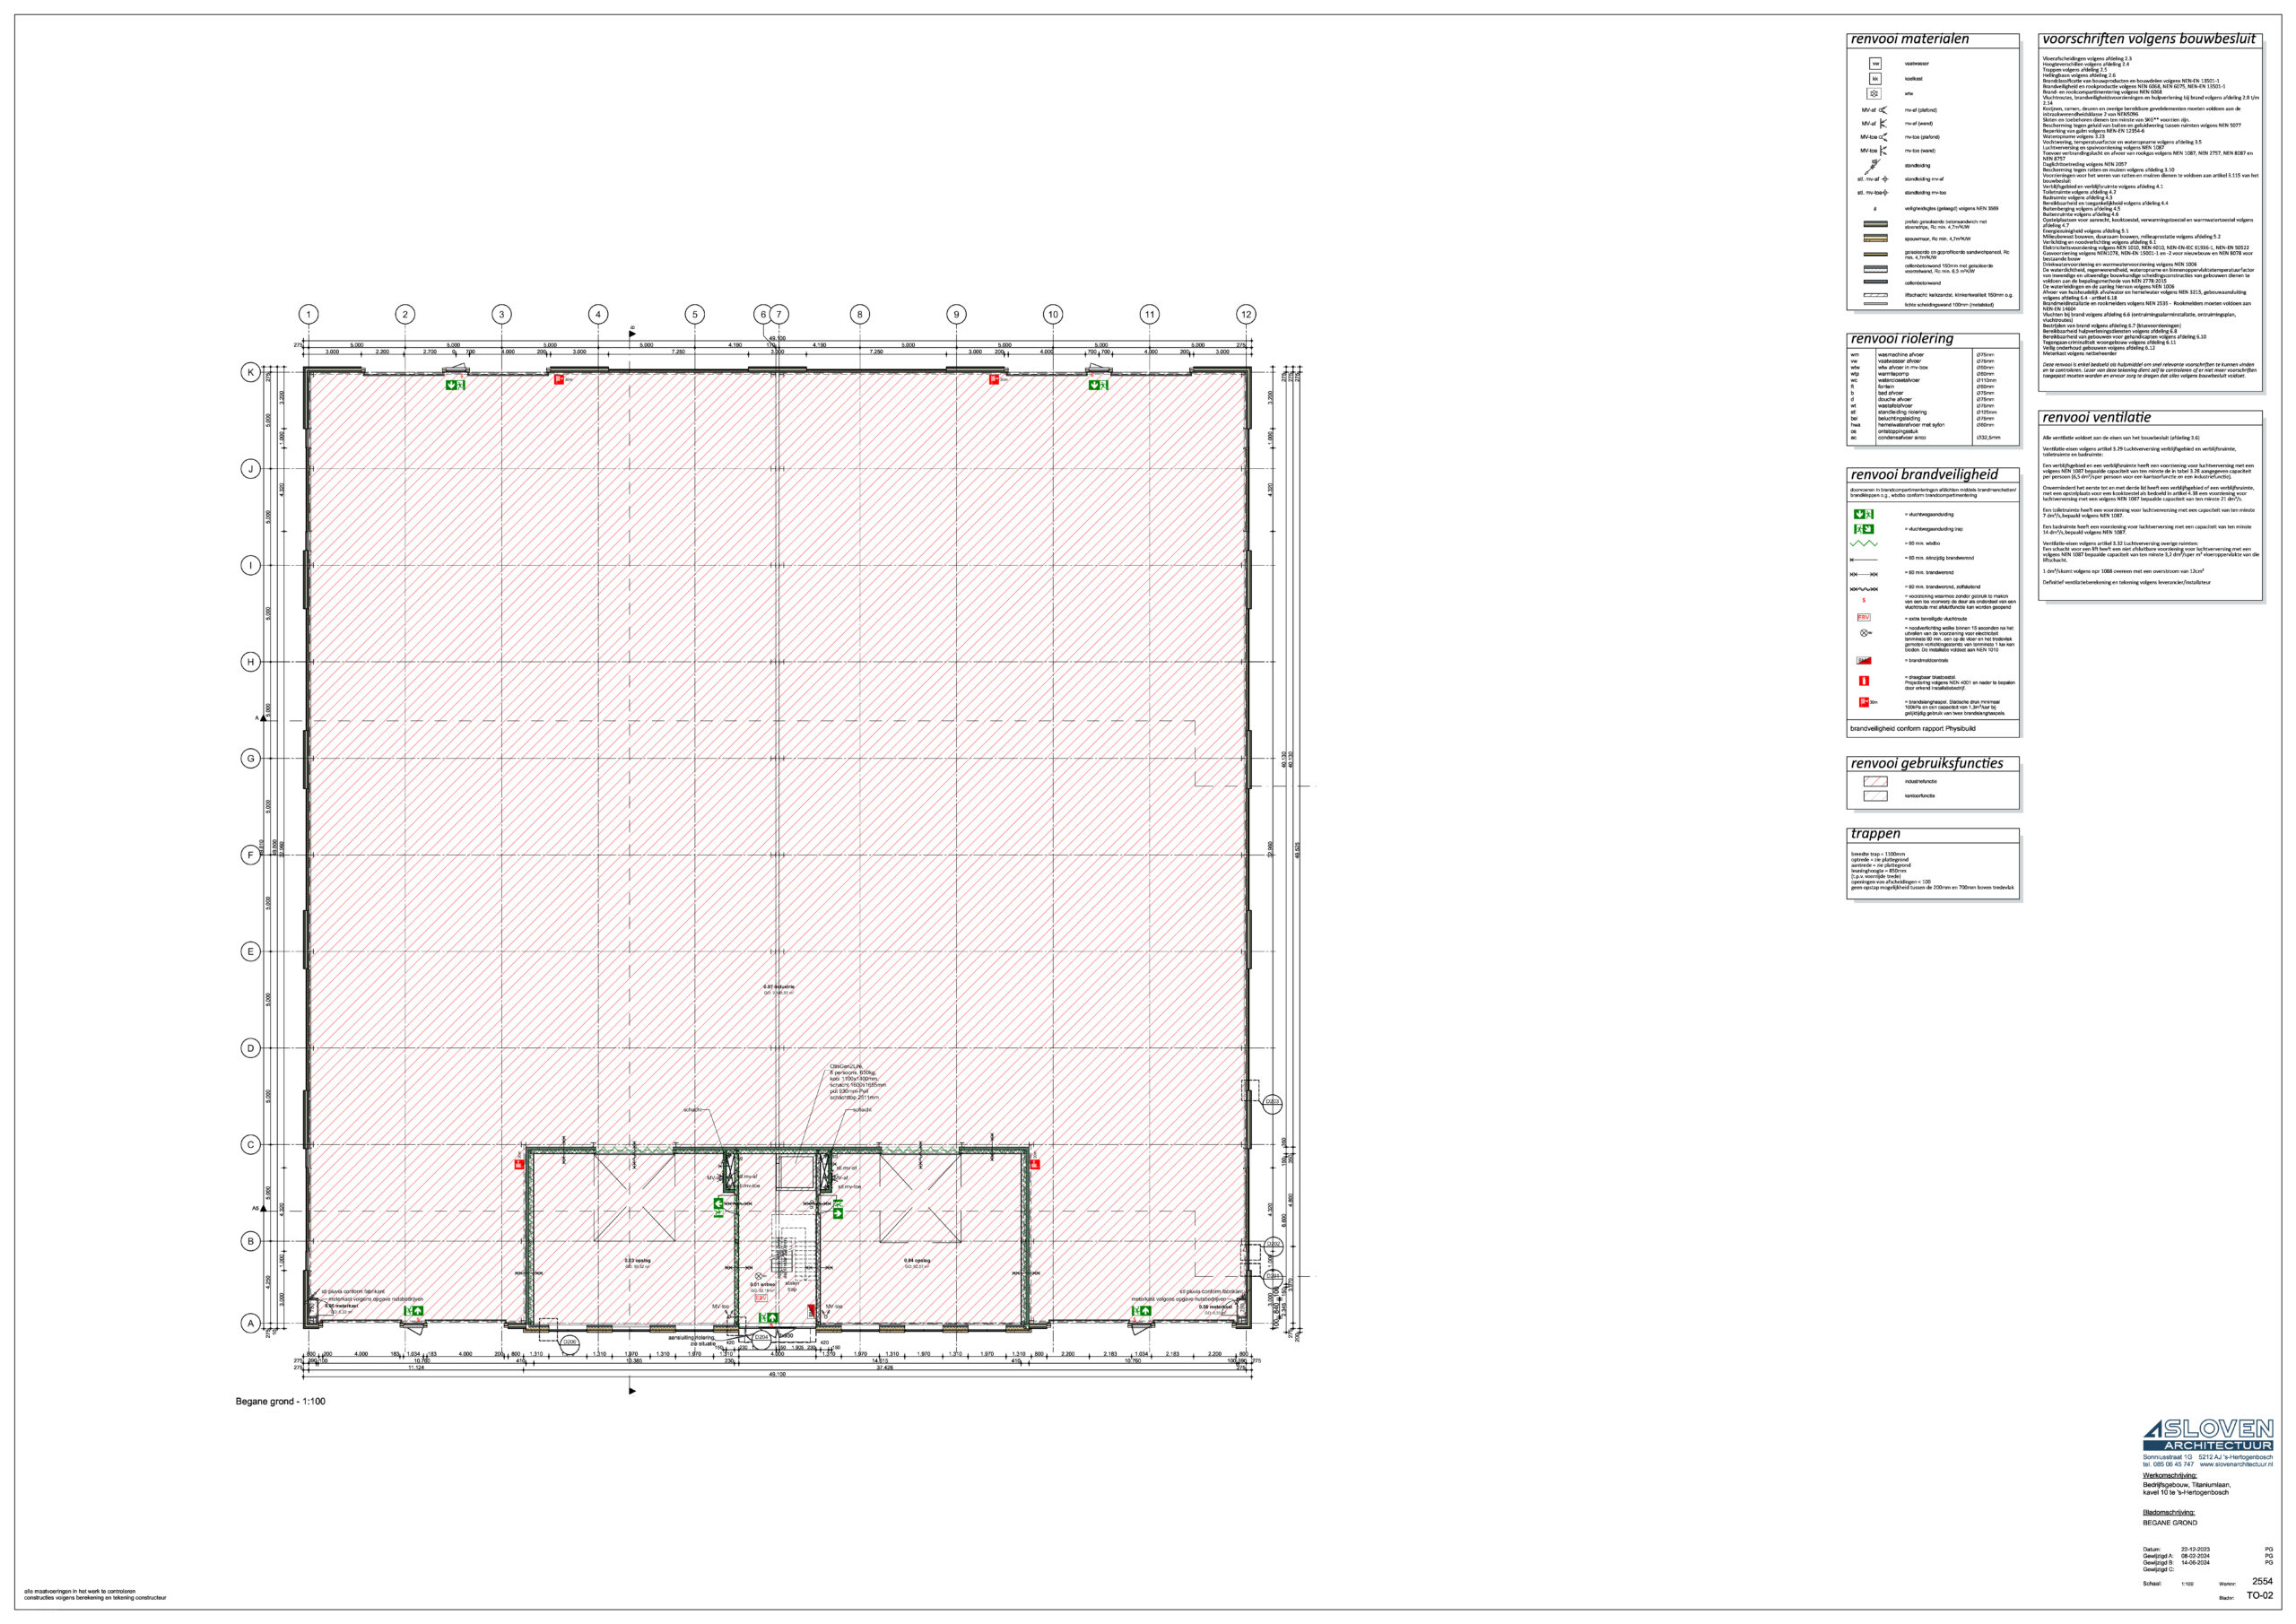Click the kk koelkast symbol in materialen legend
This screenshot has height=1624, width=2296.
1876,78
